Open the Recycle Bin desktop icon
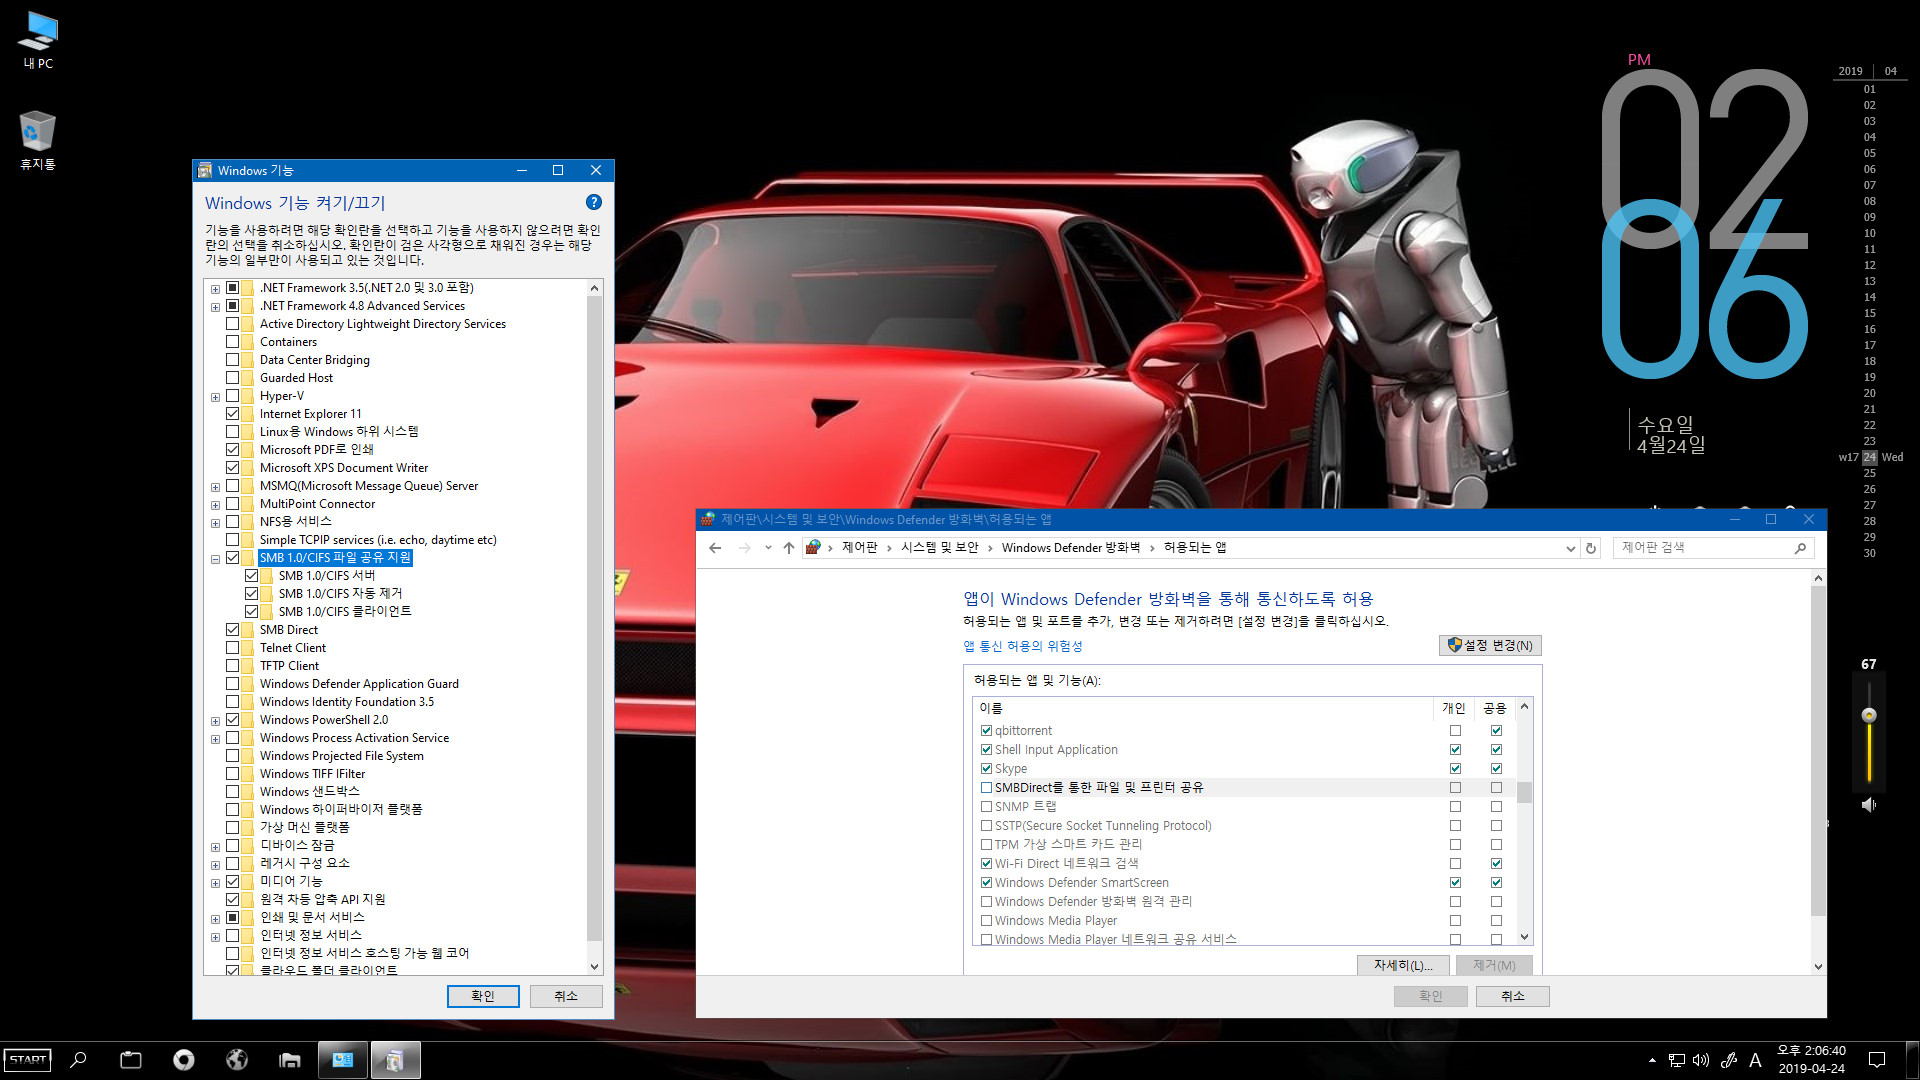Image resolution: width=1920 pixels, height=1080 pixels. [38, 140]
